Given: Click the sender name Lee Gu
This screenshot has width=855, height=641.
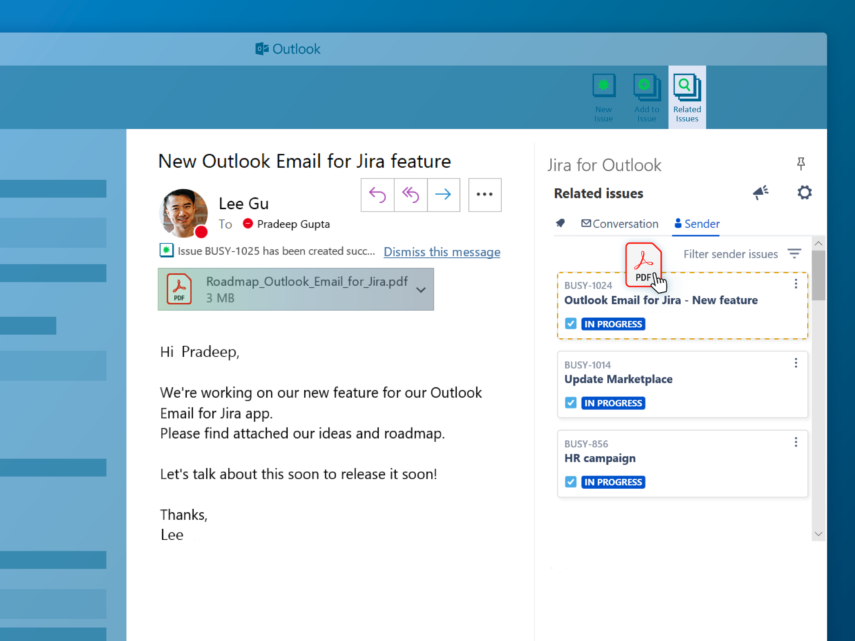Looking at the screenshot, I should tap(243, 204).
